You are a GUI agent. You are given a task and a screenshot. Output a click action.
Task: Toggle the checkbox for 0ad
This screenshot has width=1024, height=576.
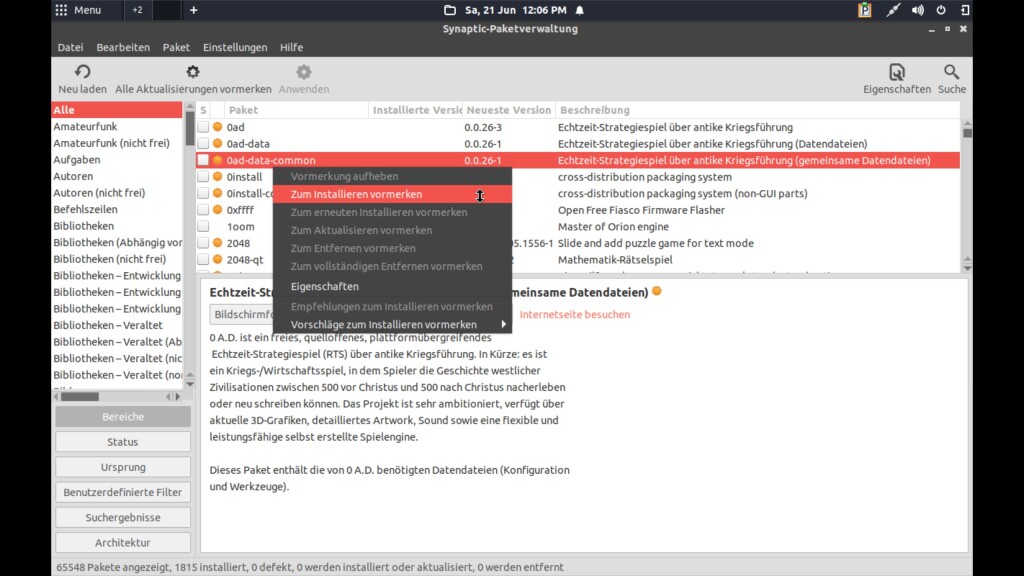point(203,127)
